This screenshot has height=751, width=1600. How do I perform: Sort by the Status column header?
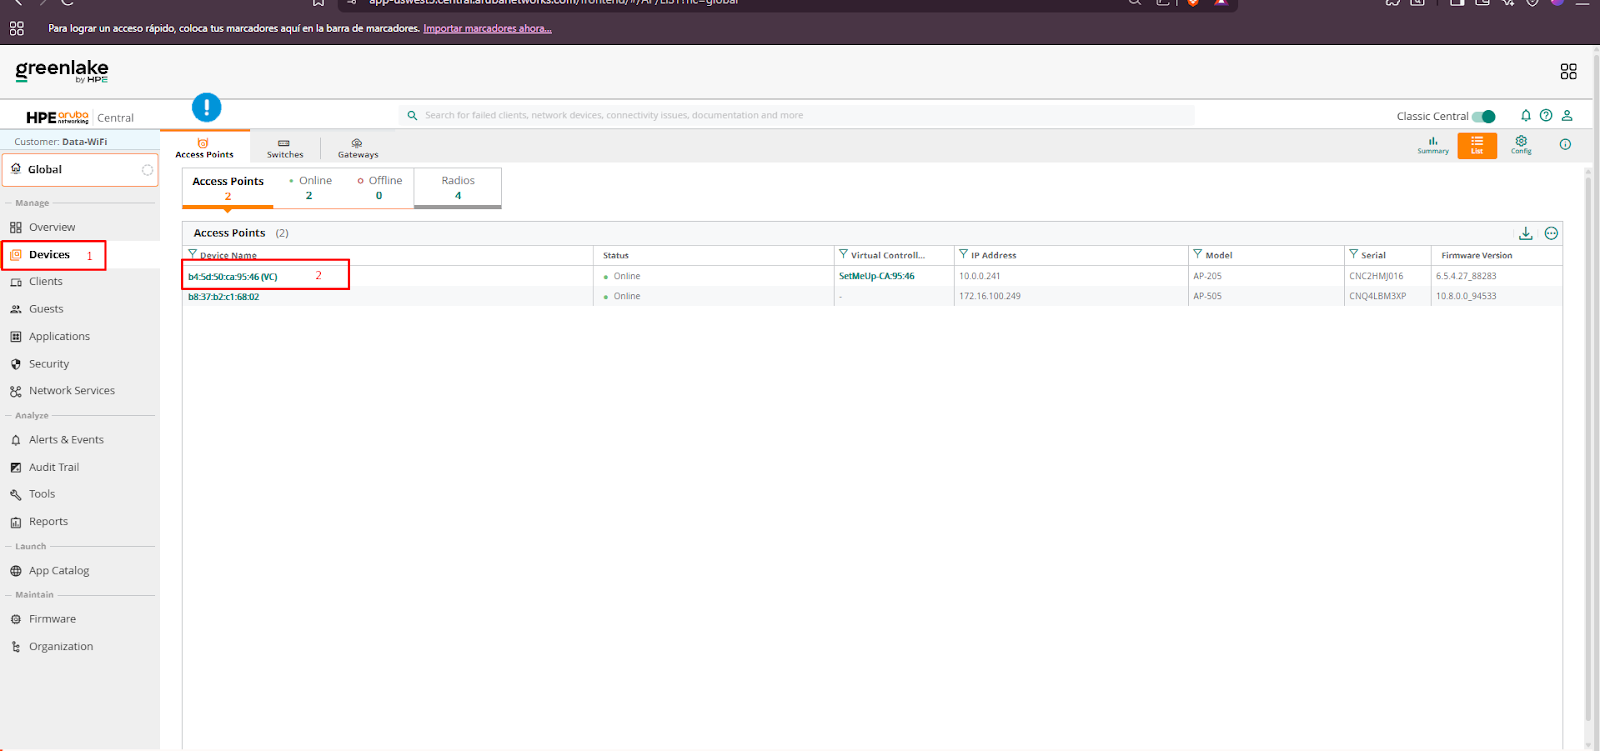point(616,255)
